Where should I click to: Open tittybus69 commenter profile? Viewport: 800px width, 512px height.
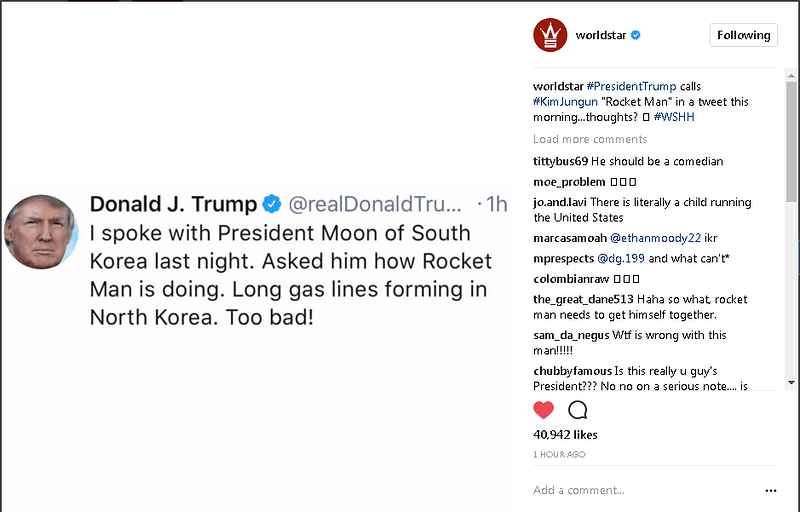(x=560, y=161)
